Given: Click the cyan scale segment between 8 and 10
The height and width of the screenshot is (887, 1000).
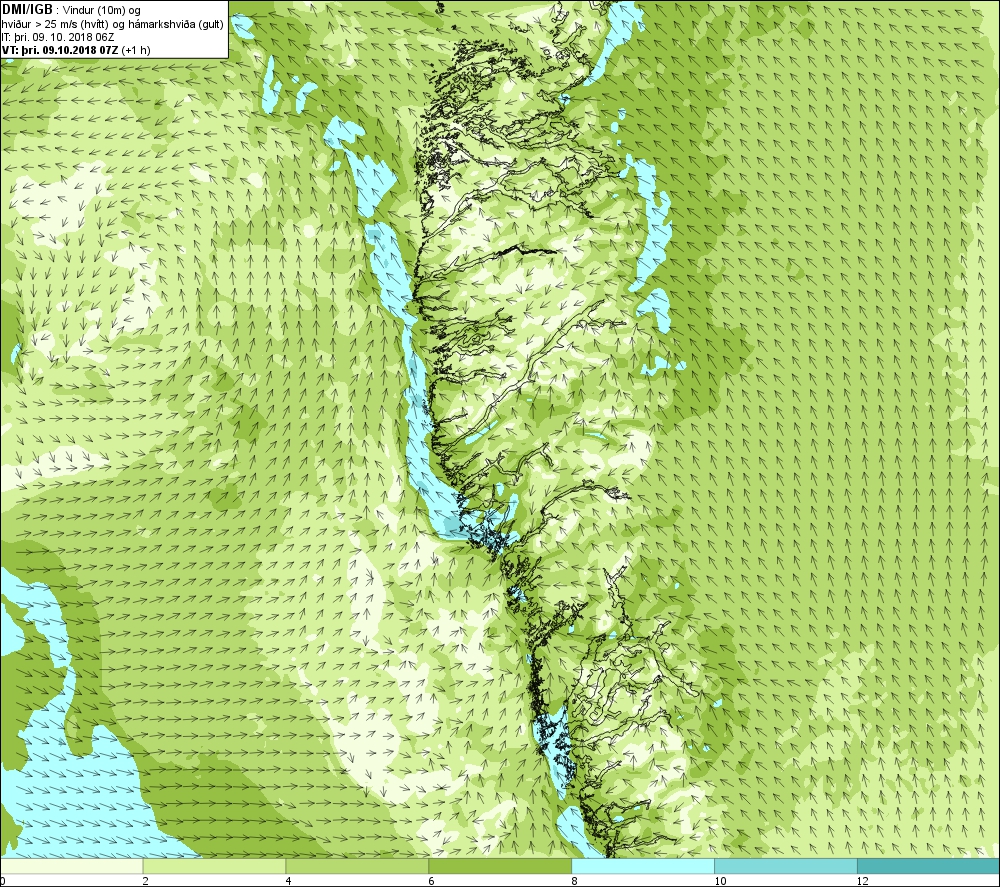Looking at the screenshot, I should click(x=643, y=866).
